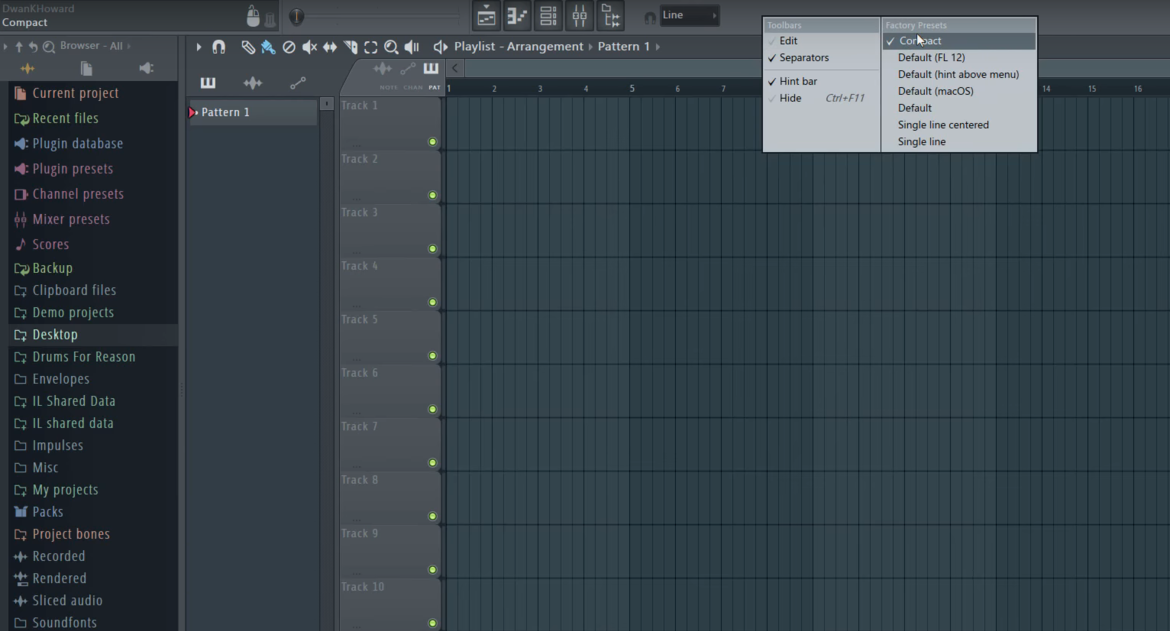Open the Line snap dropdown
1170x631 pixels.
click(x=689, y=15)
